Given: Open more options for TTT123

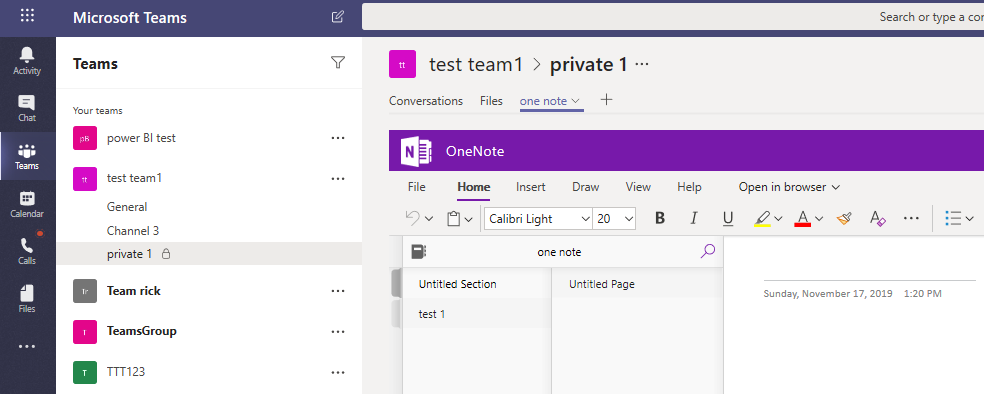Looking at the screenshot, I should coord(338,372).
